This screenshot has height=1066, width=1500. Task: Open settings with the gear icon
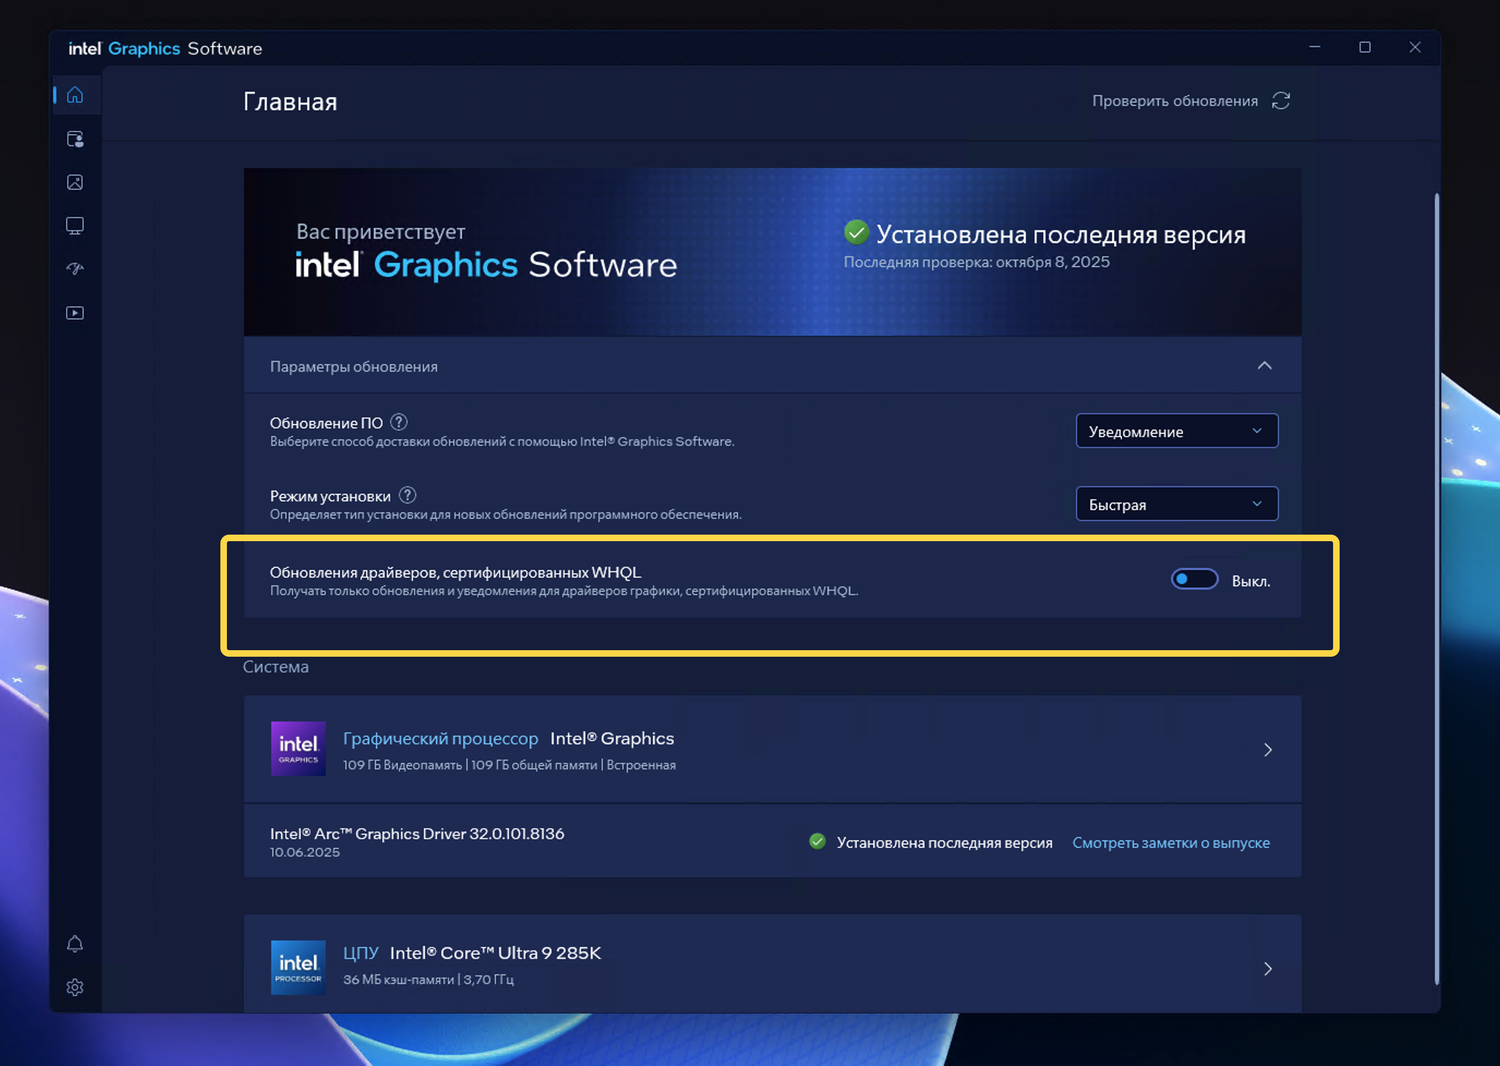(x=75, y=987)
